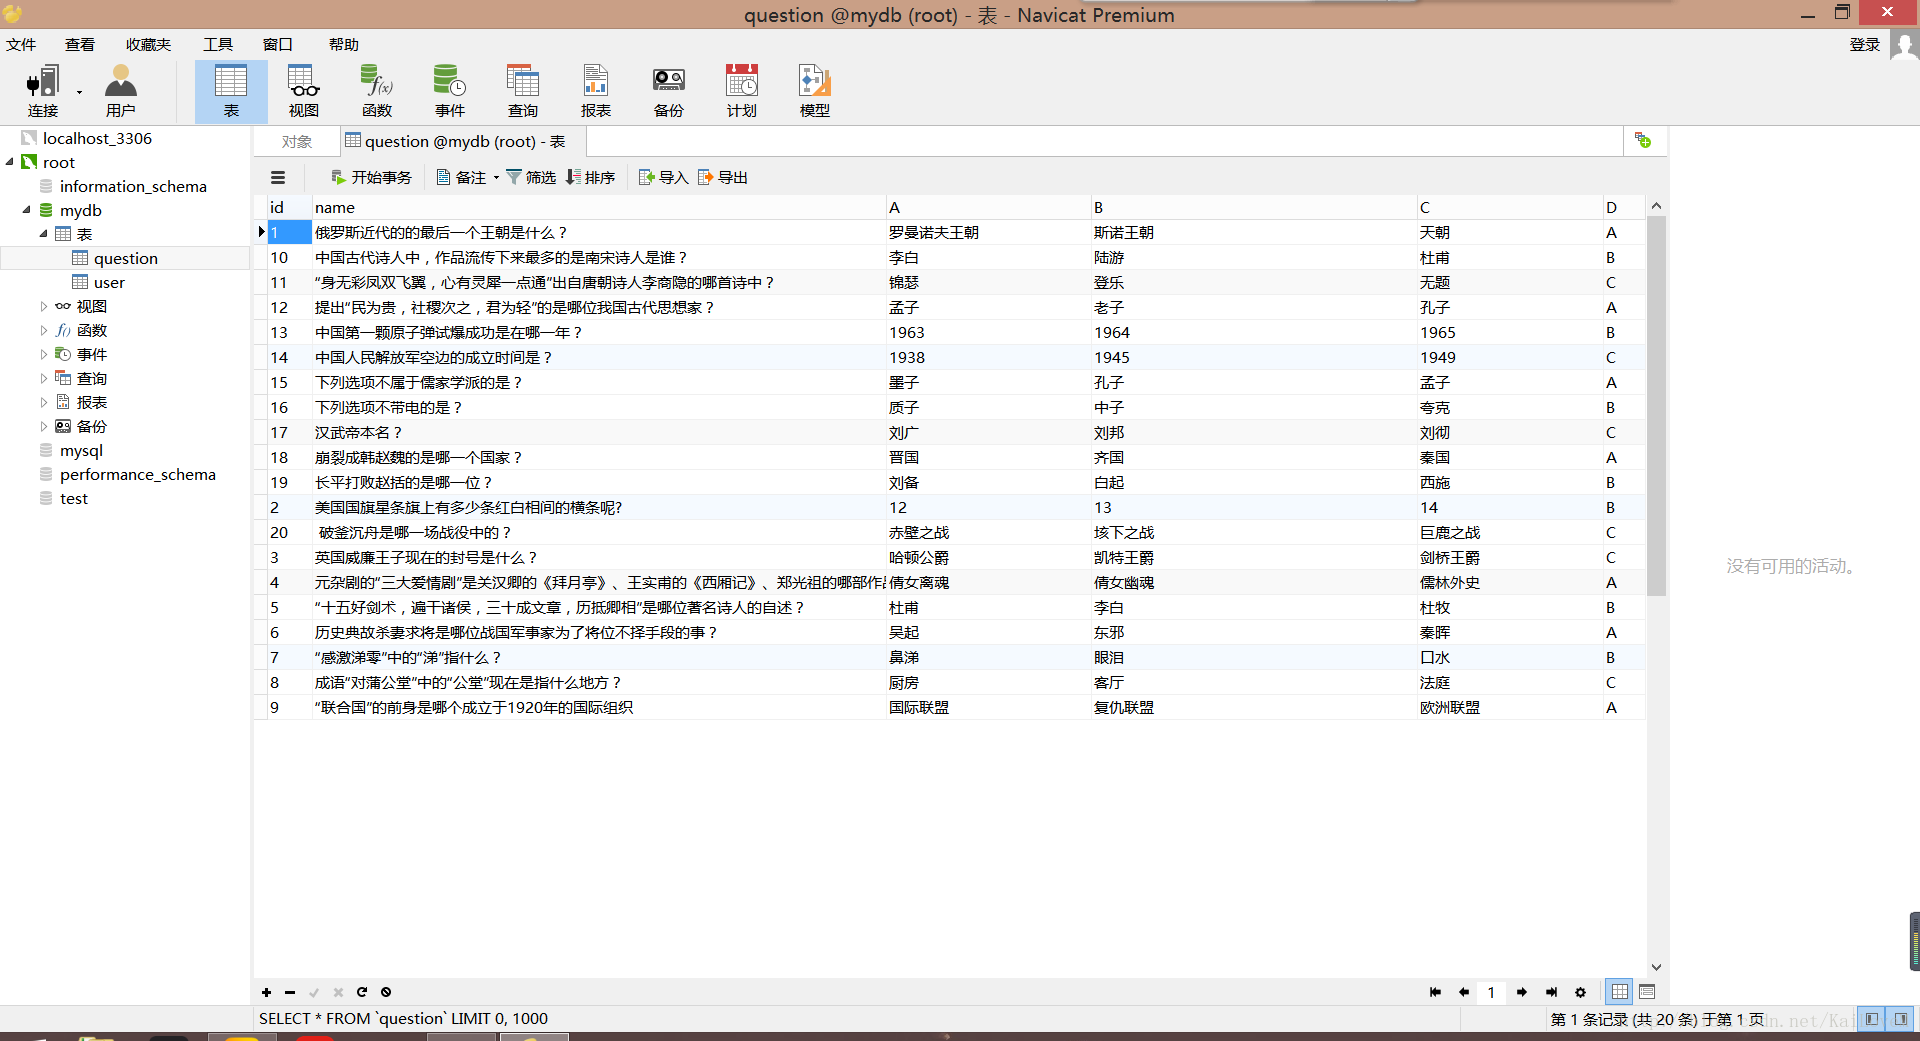The image size is (1920, 1041).
Task: Select the 表 (Table) toolbar icon
Action: [231, 91]
